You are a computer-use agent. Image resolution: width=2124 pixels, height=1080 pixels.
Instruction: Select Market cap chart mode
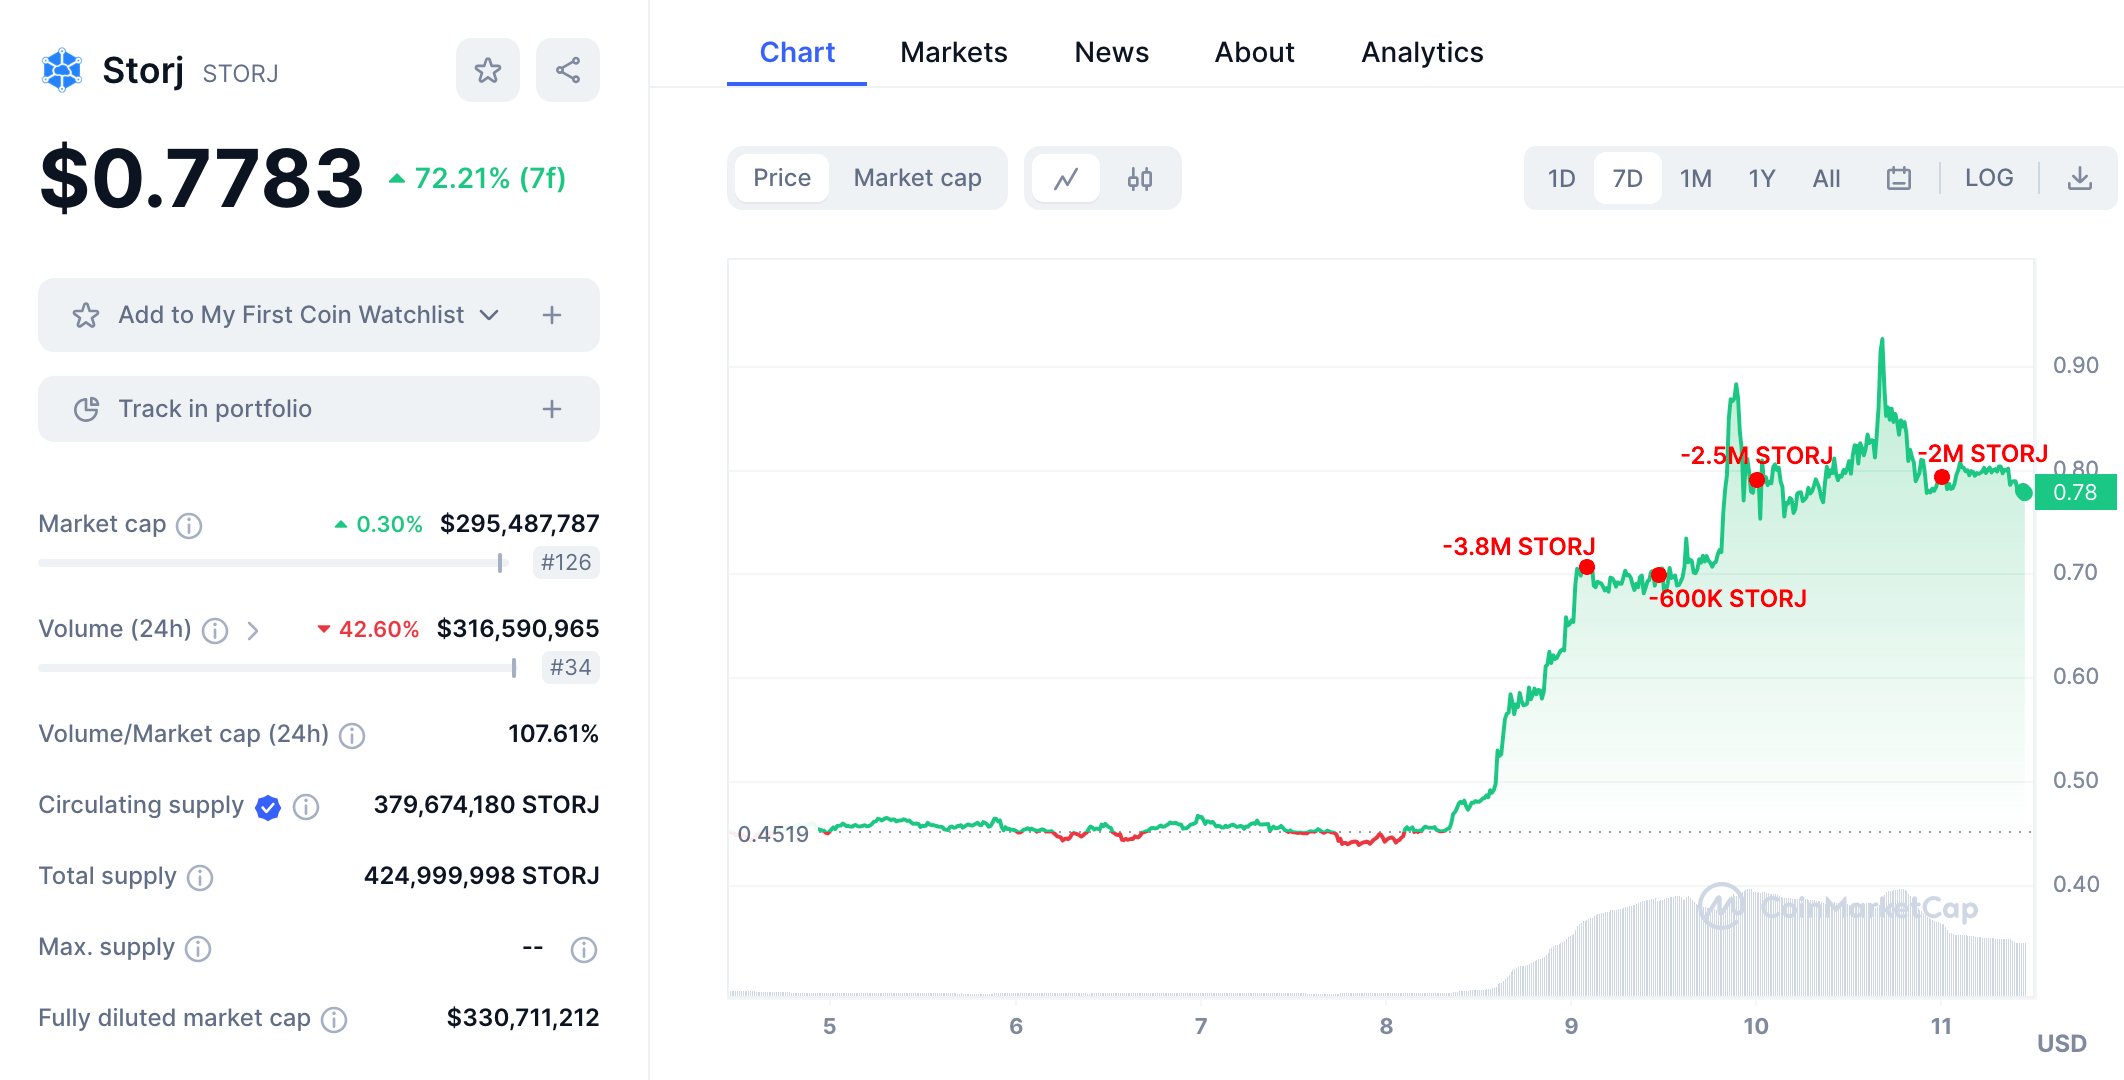coord(917,178)
